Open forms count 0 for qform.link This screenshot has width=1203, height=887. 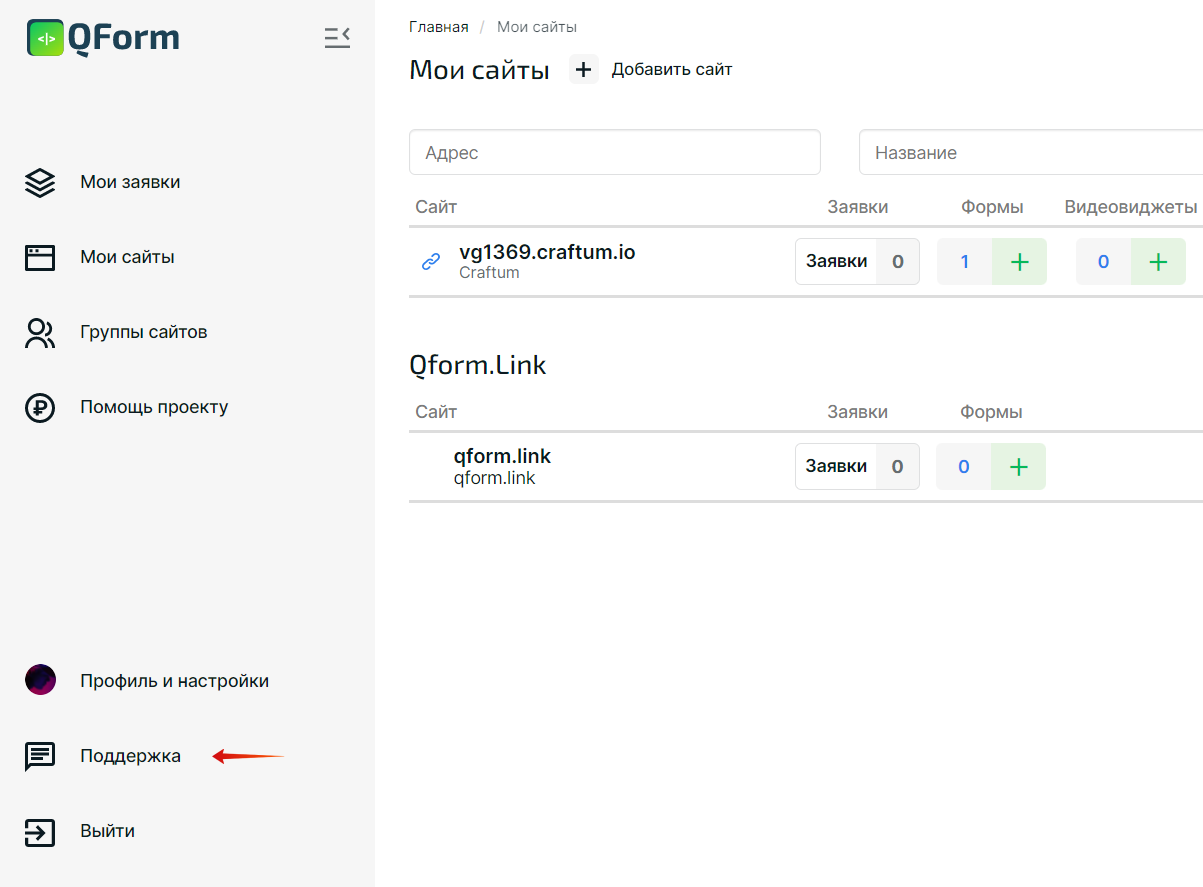point(963,467)
